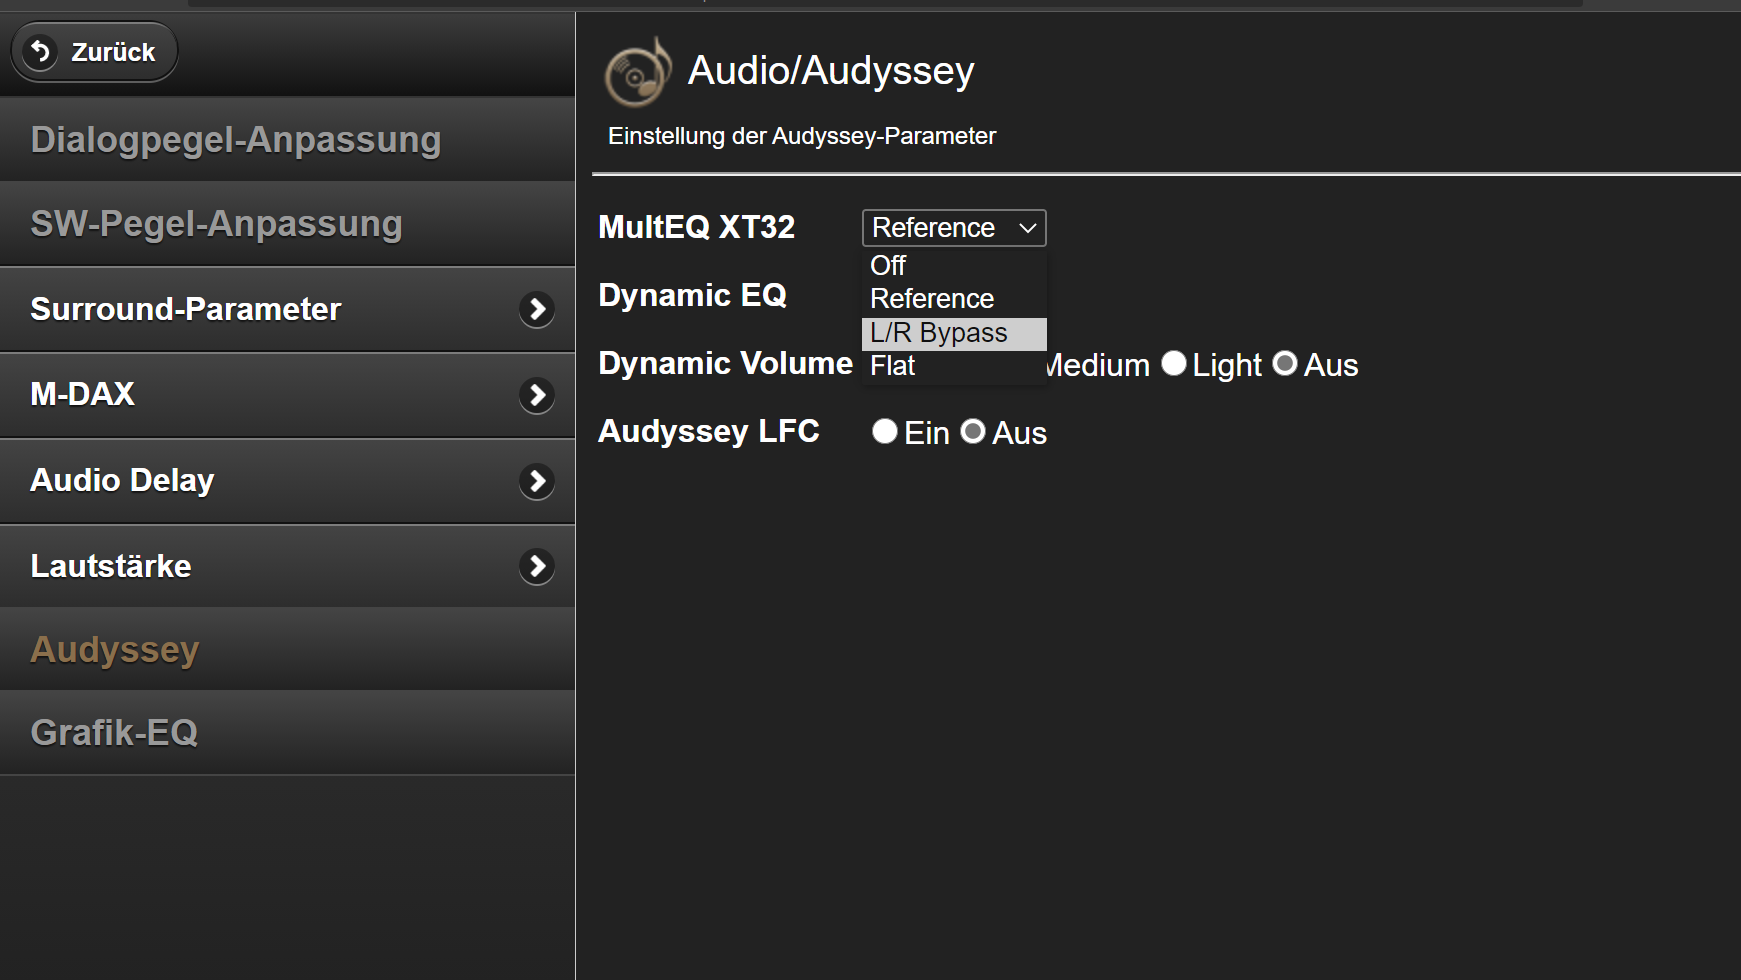Image resolution: width=1741 pixels, height=980 pixels.
Task: Open the Audio Delay chevron arrow
Action: (537, 481)
